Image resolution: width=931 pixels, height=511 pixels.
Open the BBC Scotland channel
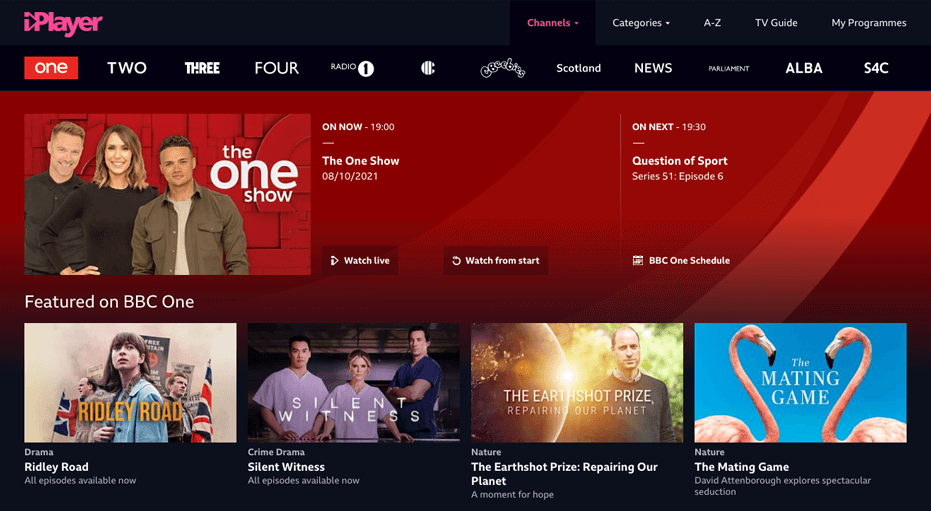[x=578, y=68]
